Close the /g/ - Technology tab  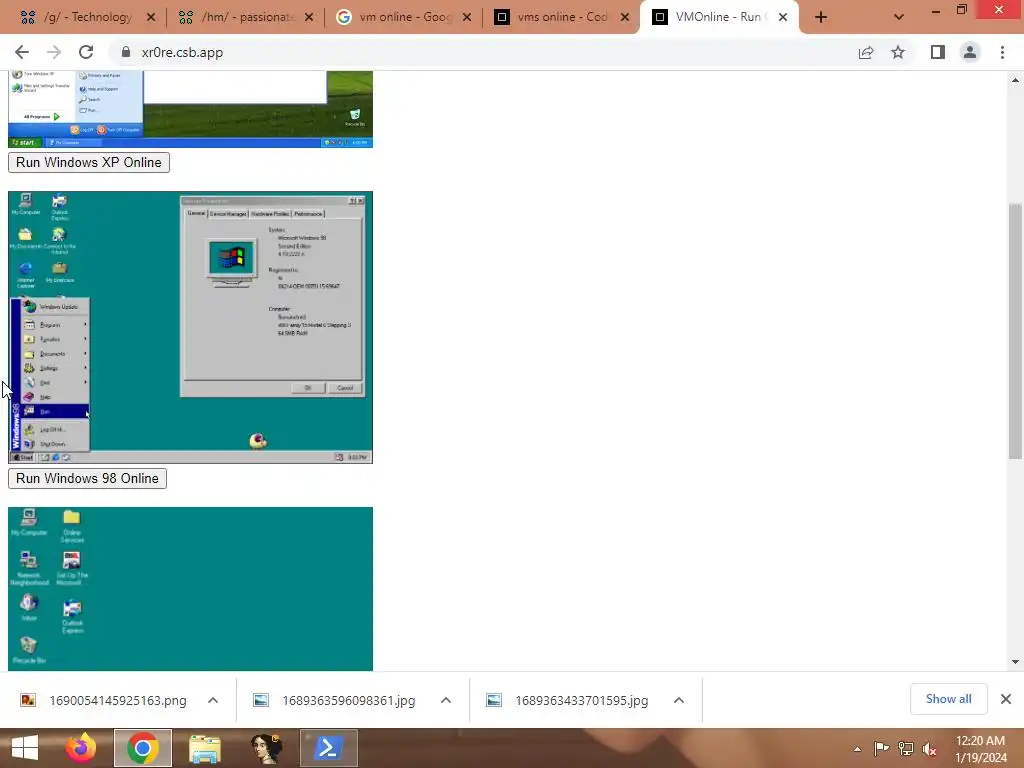pos(151,18)
